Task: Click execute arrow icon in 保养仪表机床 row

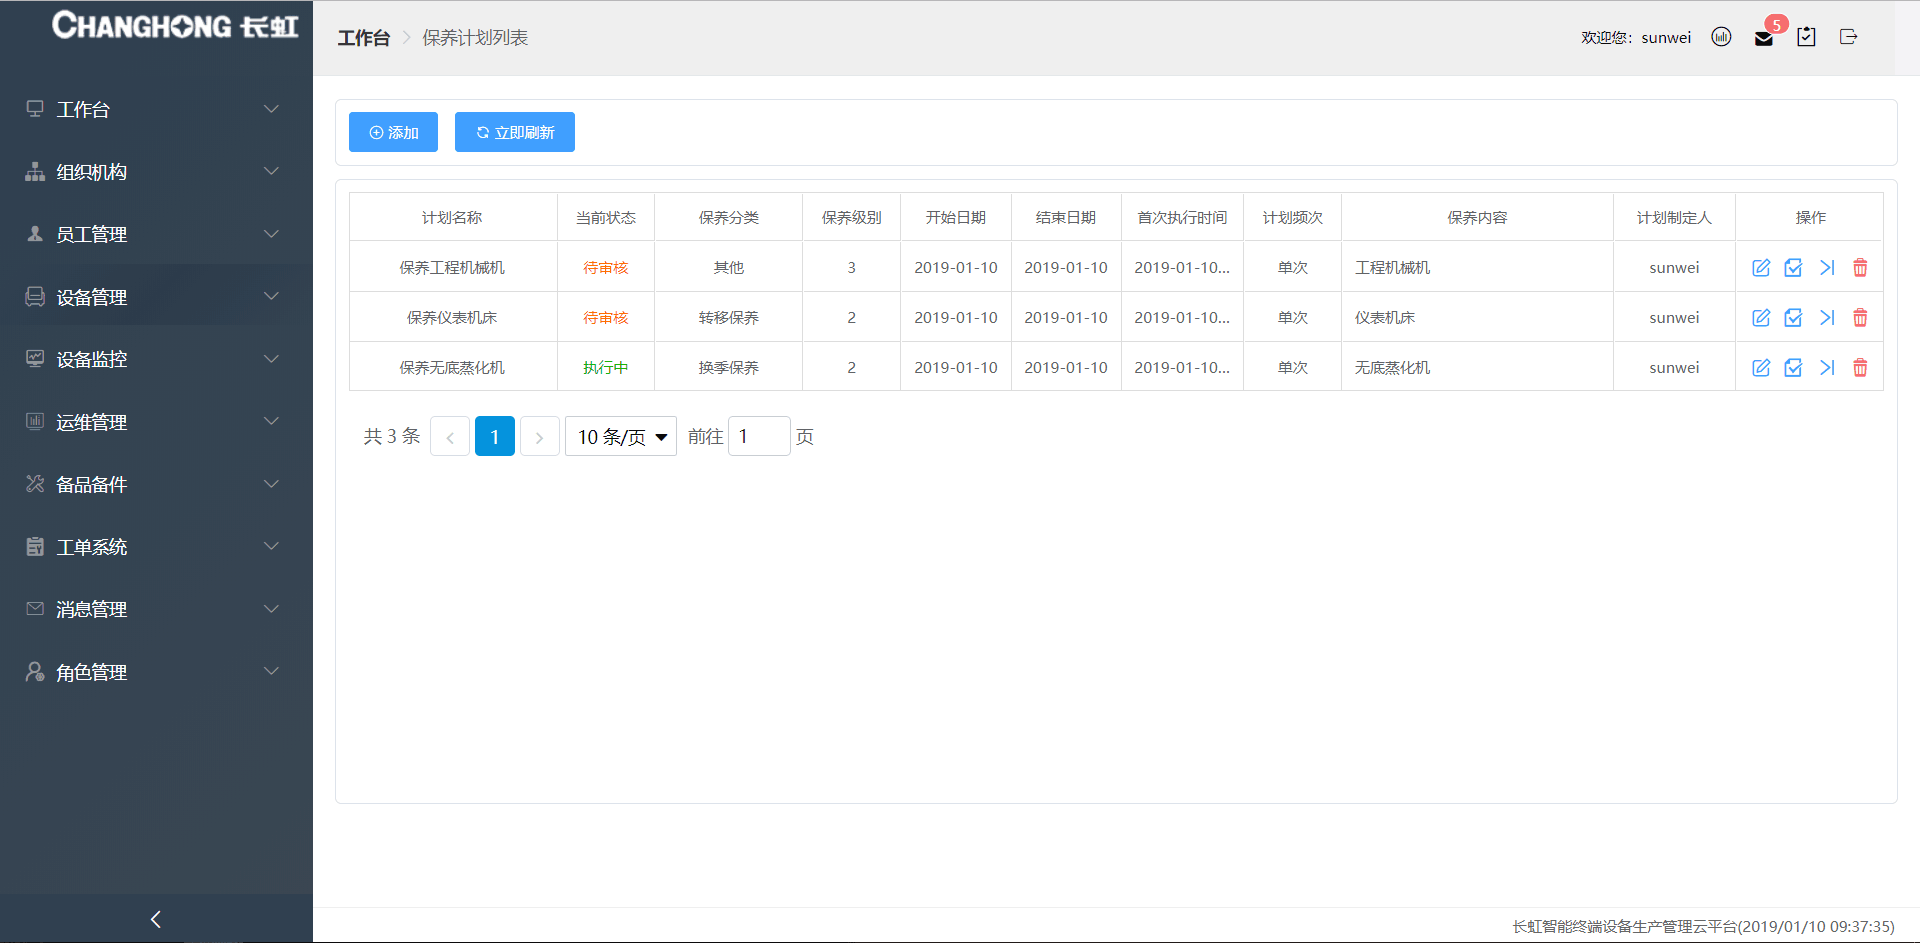Action: click(1827, 318)
